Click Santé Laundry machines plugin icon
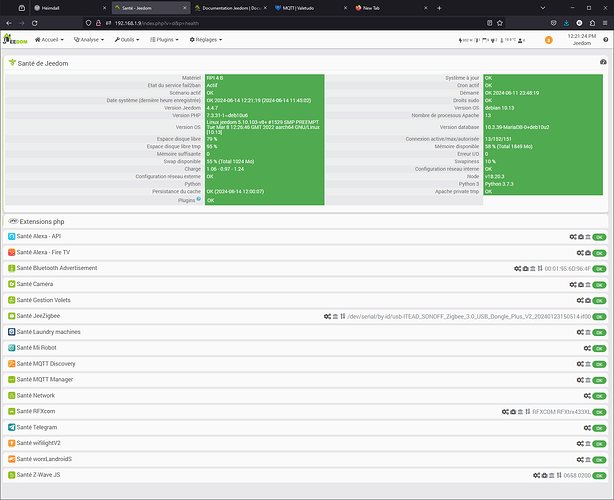The height and width of the screenshot is (500, 614). point(12,332)
